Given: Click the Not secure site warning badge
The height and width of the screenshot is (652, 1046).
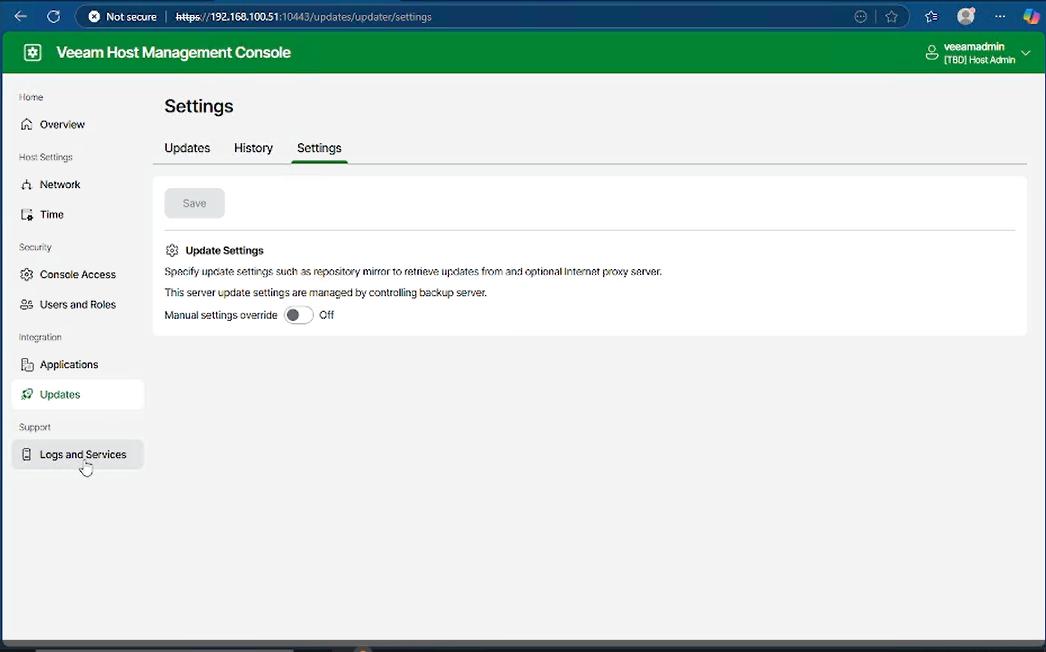Looking at the screenshot, I should pyautogui.click(x=123, y=17).
